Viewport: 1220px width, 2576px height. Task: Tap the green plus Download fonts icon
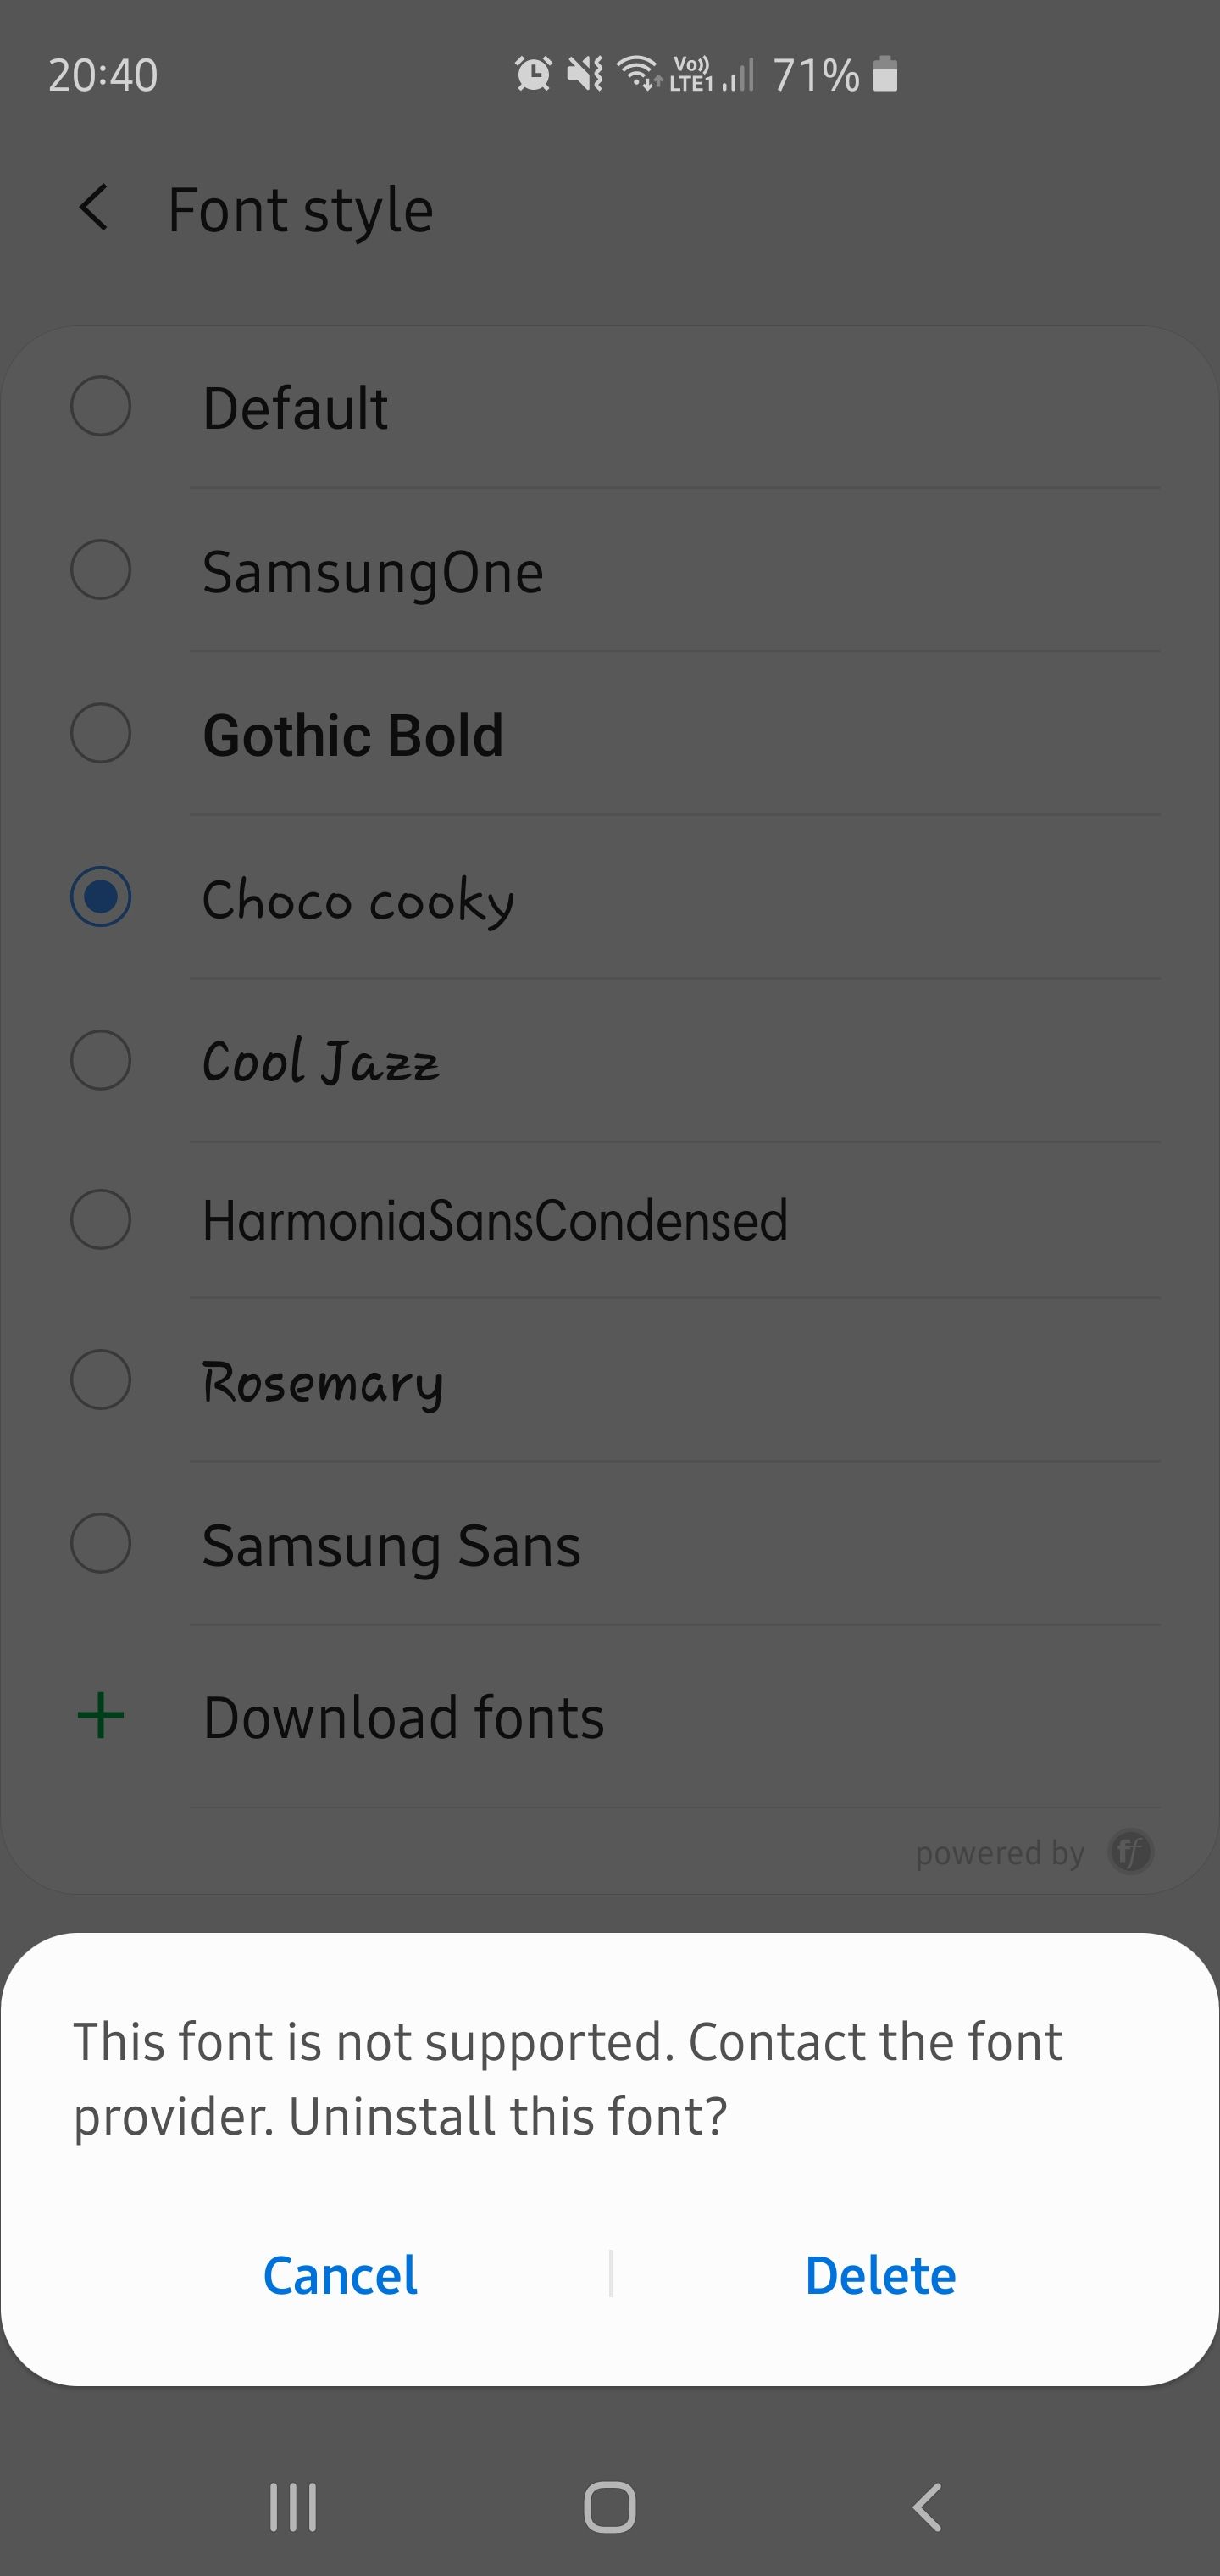(101, 1716)
